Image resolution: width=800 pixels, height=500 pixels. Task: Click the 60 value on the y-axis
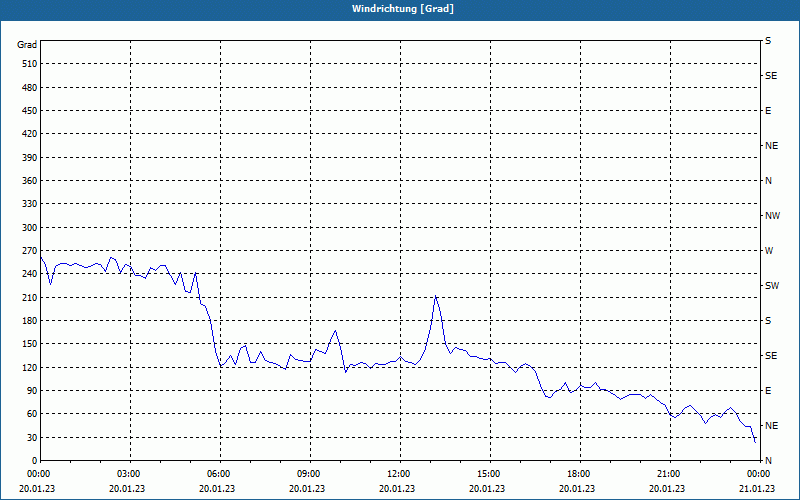pos(32,413)
